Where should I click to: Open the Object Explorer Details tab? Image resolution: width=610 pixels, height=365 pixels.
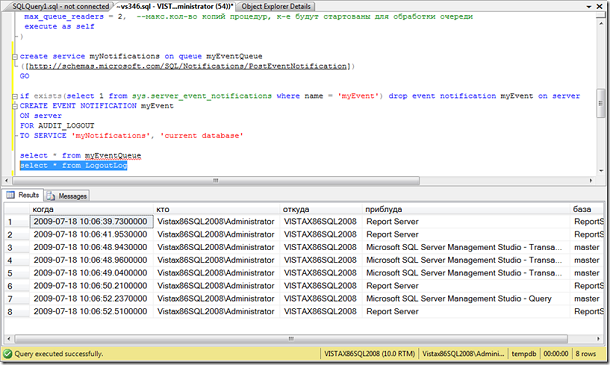click(x=275, y=6)
